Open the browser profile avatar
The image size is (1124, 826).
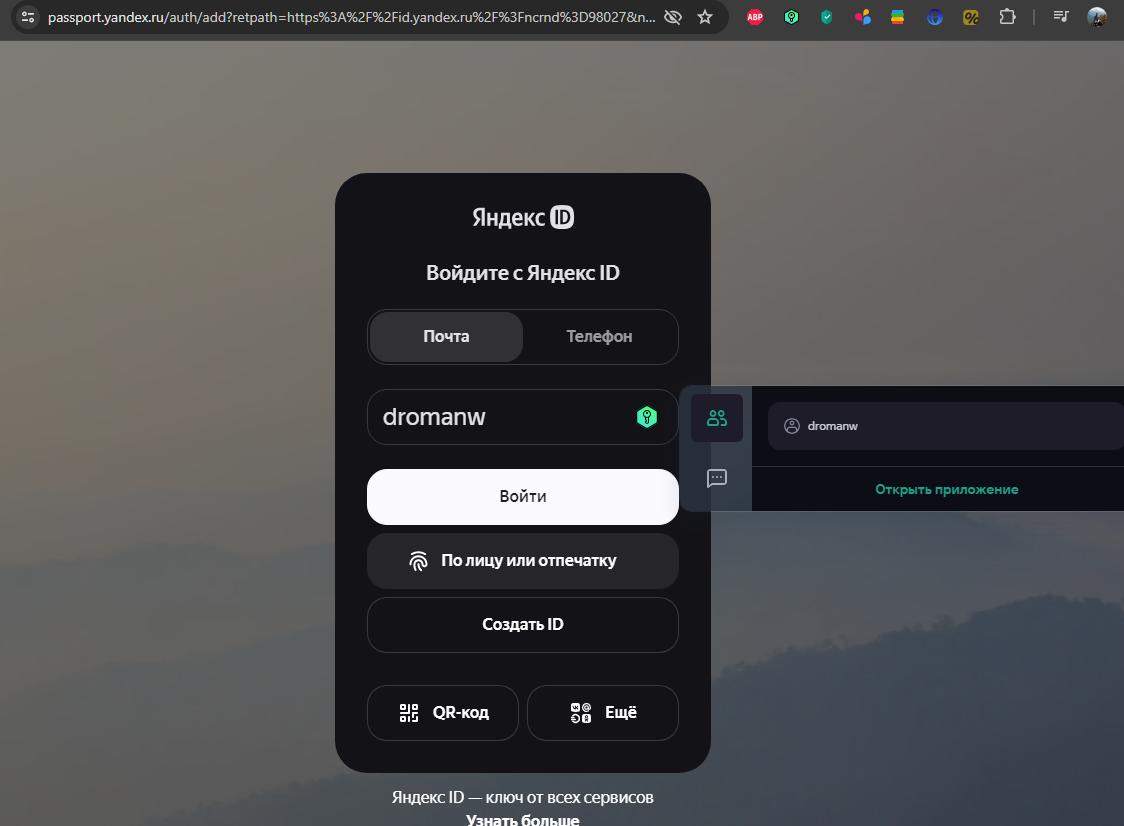click(x=1097, y=16)
